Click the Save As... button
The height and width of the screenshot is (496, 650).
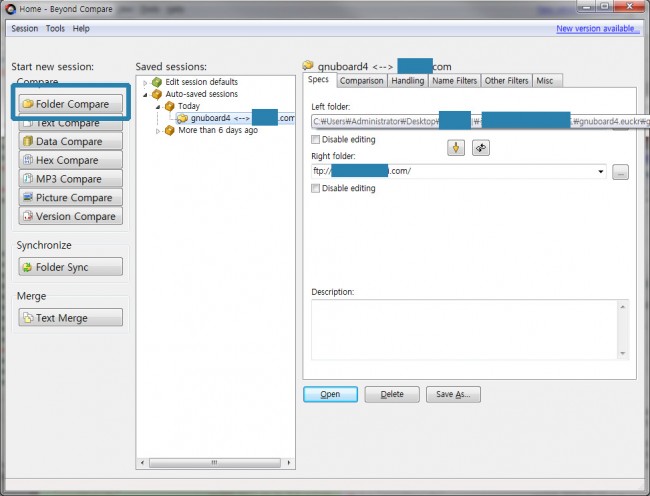(453, 394)
